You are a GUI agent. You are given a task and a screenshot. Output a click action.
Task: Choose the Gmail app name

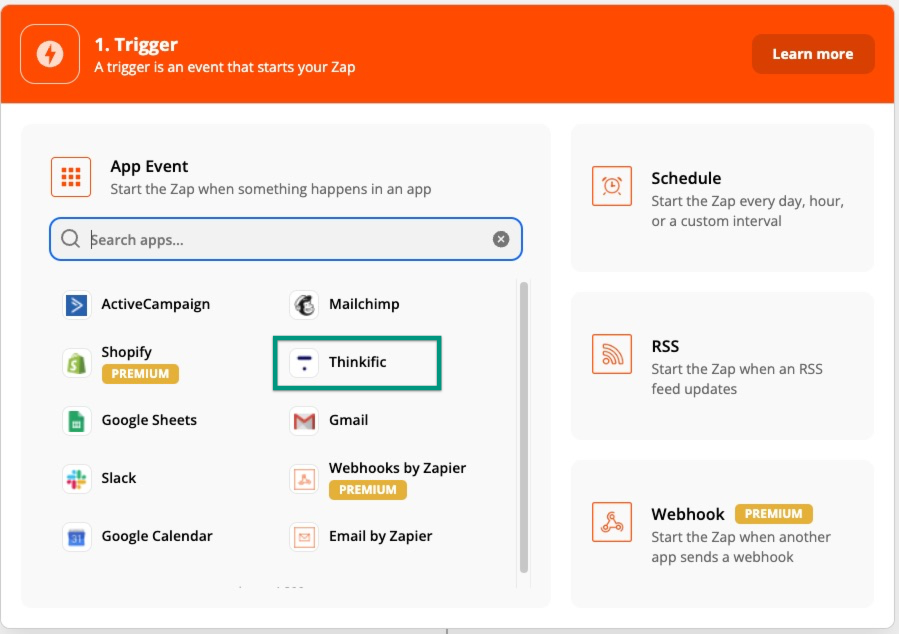coord(349,420)
